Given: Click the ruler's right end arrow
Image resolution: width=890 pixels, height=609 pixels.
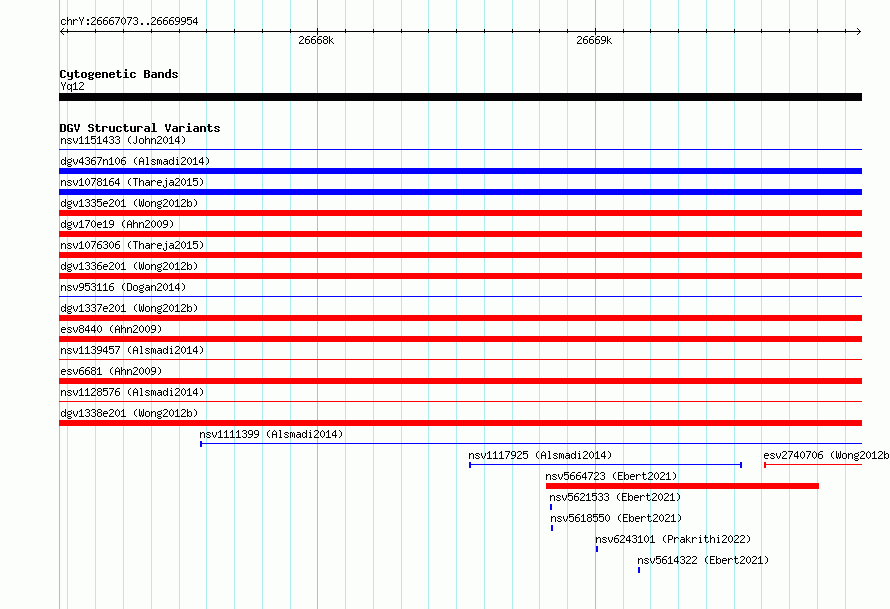Looking at the screenshot, I should [858, 32].
